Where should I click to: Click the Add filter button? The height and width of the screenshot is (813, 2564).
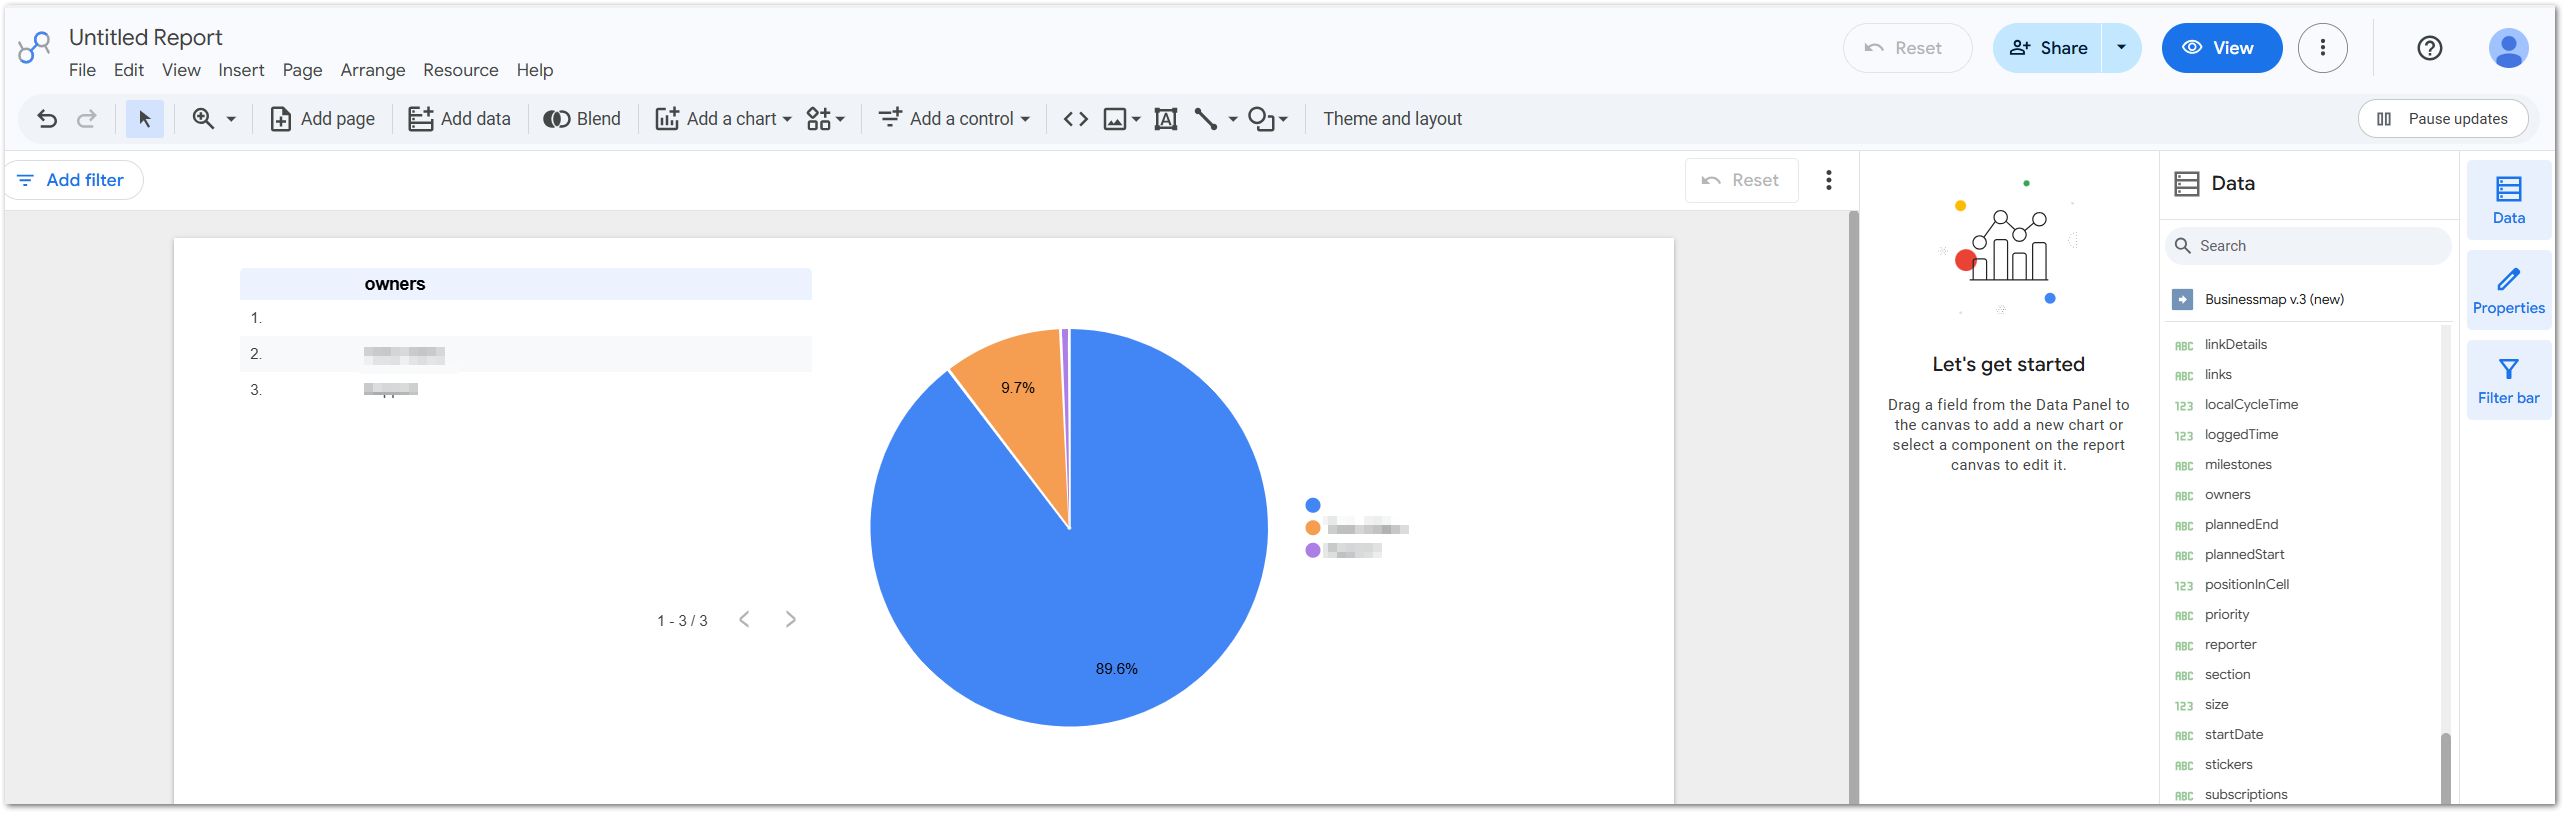(73, 180)
